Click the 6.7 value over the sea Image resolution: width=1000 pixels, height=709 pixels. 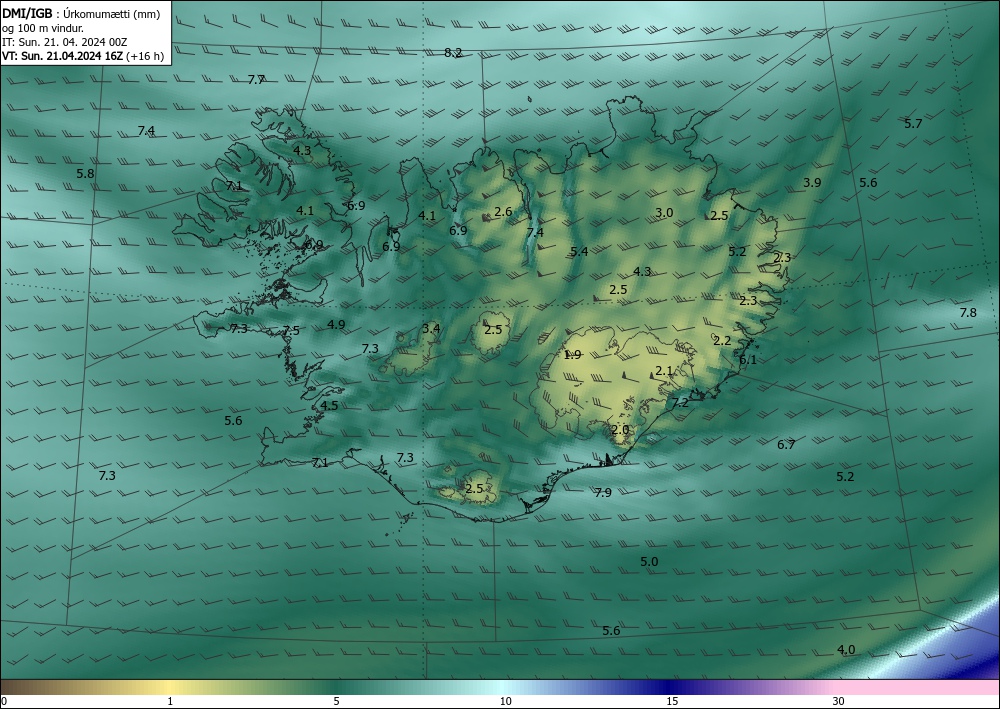pos(786,445)
